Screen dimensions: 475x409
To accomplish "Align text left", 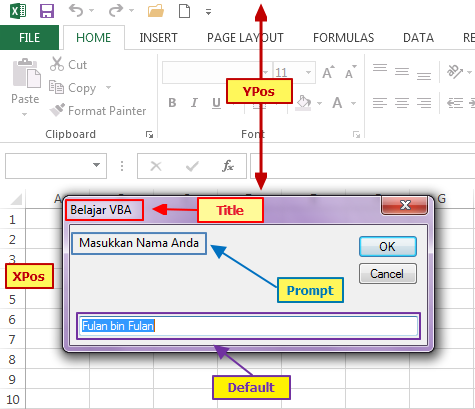I will tap(380, 103).
